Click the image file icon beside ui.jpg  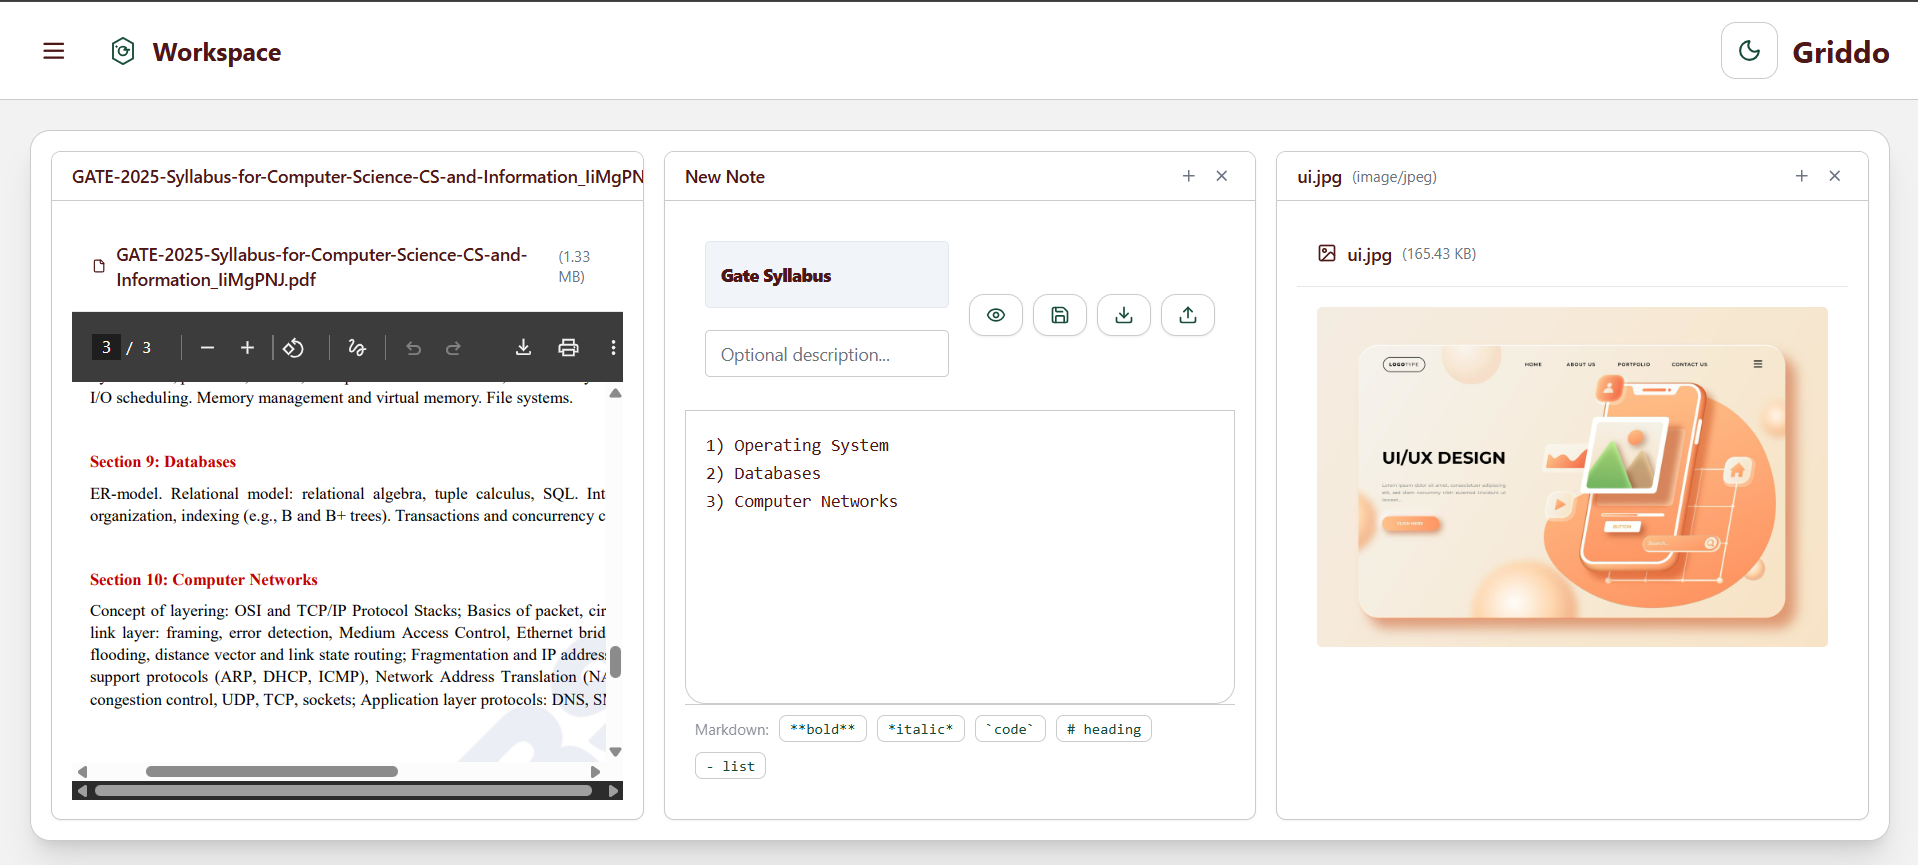1327,253
